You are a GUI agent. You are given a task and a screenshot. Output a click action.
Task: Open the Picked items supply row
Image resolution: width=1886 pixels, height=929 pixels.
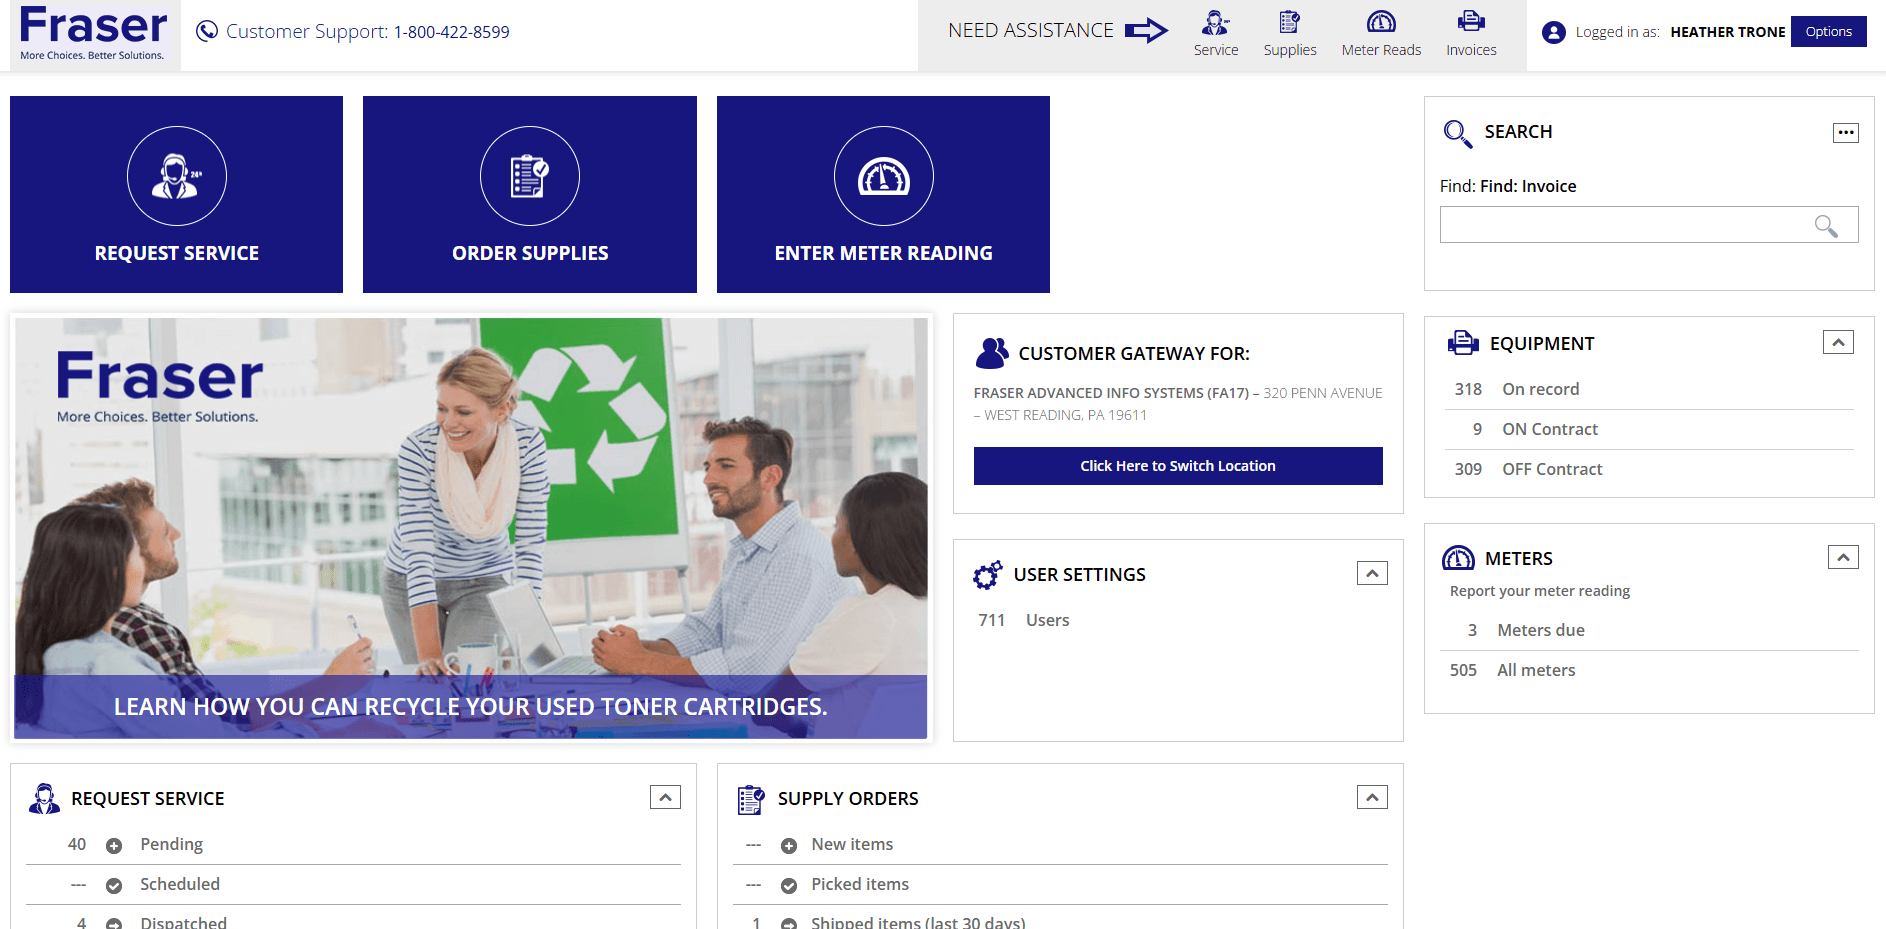pos(1060,885)
